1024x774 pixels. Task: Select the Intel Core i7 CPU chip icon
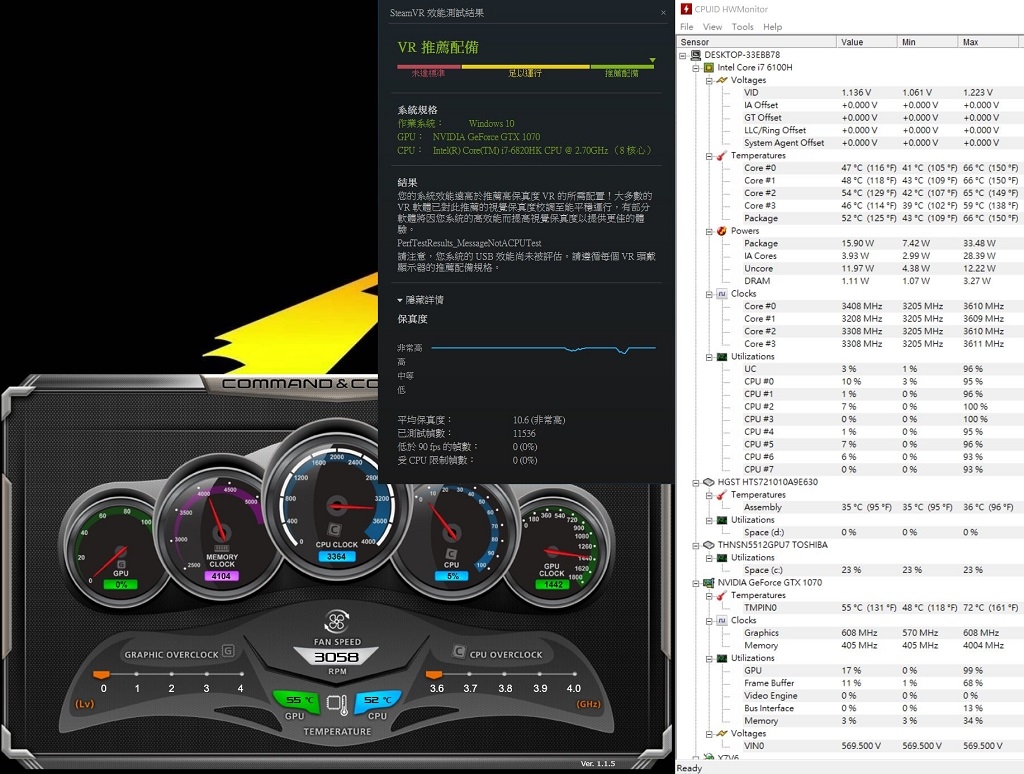click(x=709, y=67)
